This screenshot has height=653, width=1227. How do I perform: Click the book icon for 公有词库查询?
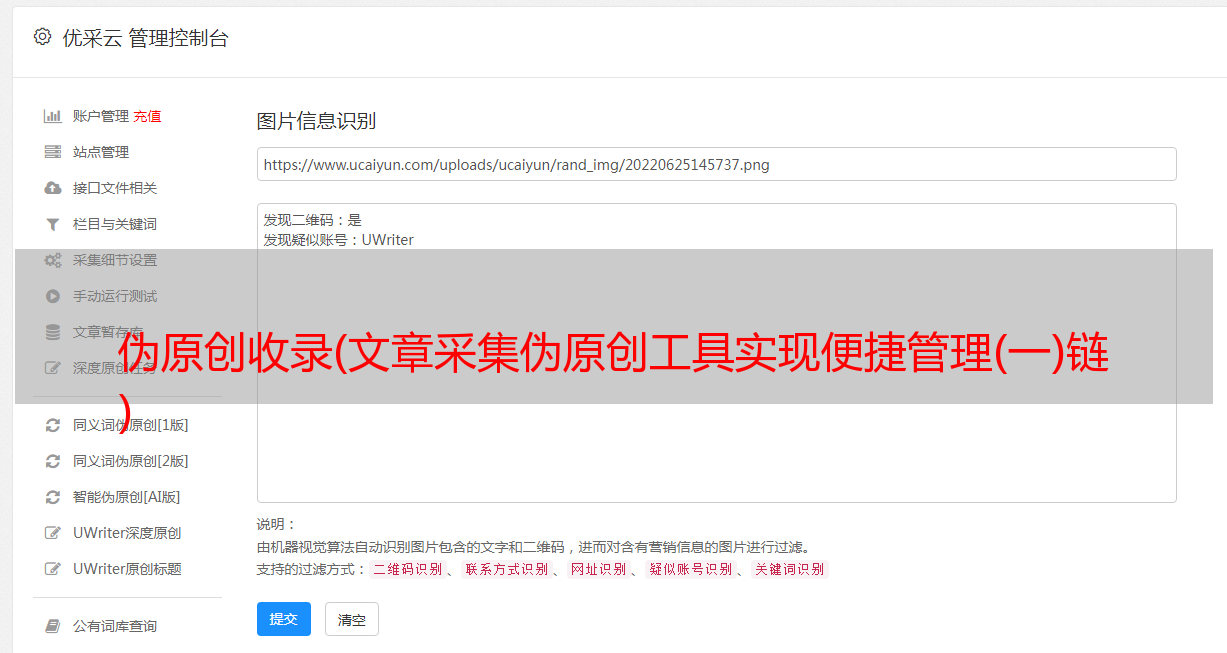click(x=53, y=626)
